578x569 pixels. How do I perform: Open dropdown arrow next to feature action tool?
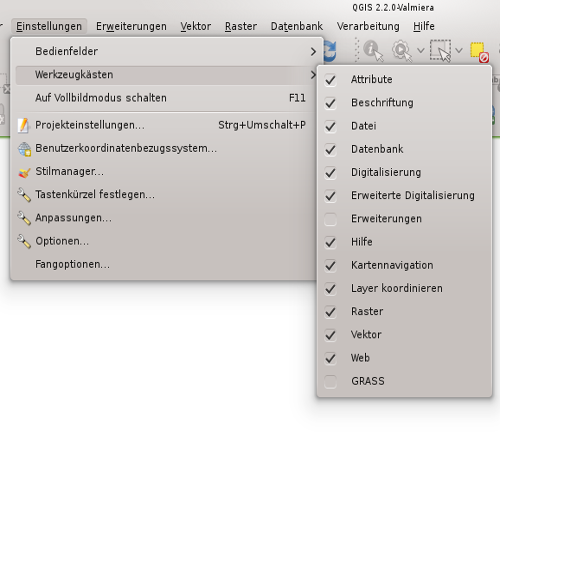pos(421,50)
